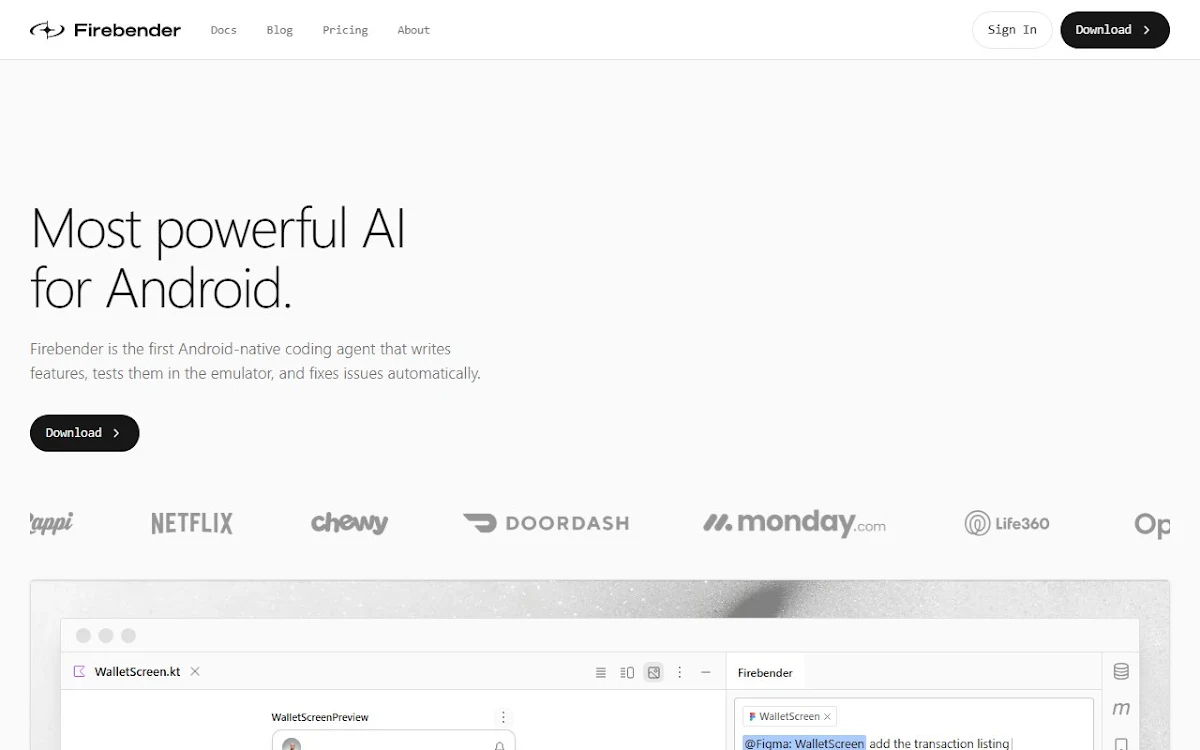Click the DoorDash logo
Image resolution: width=1200 pixels, height=750 pixels.
(546, 523)
